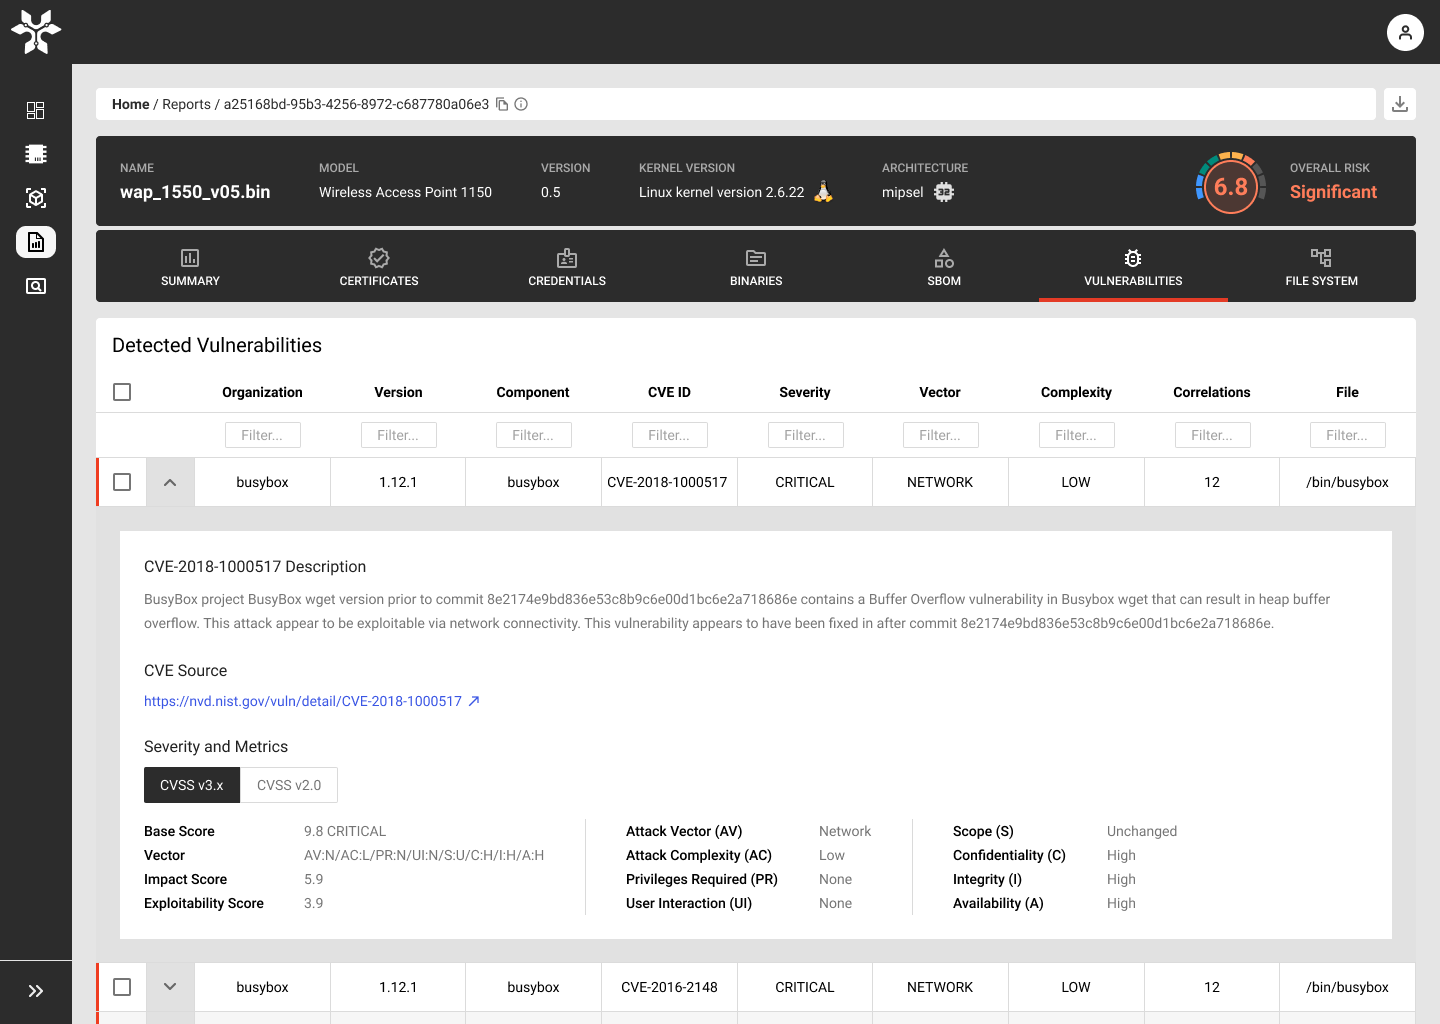Open the File System tab
Image resolution: width=1440 pixels, height=1024 pixels.
pos(1321,266)
